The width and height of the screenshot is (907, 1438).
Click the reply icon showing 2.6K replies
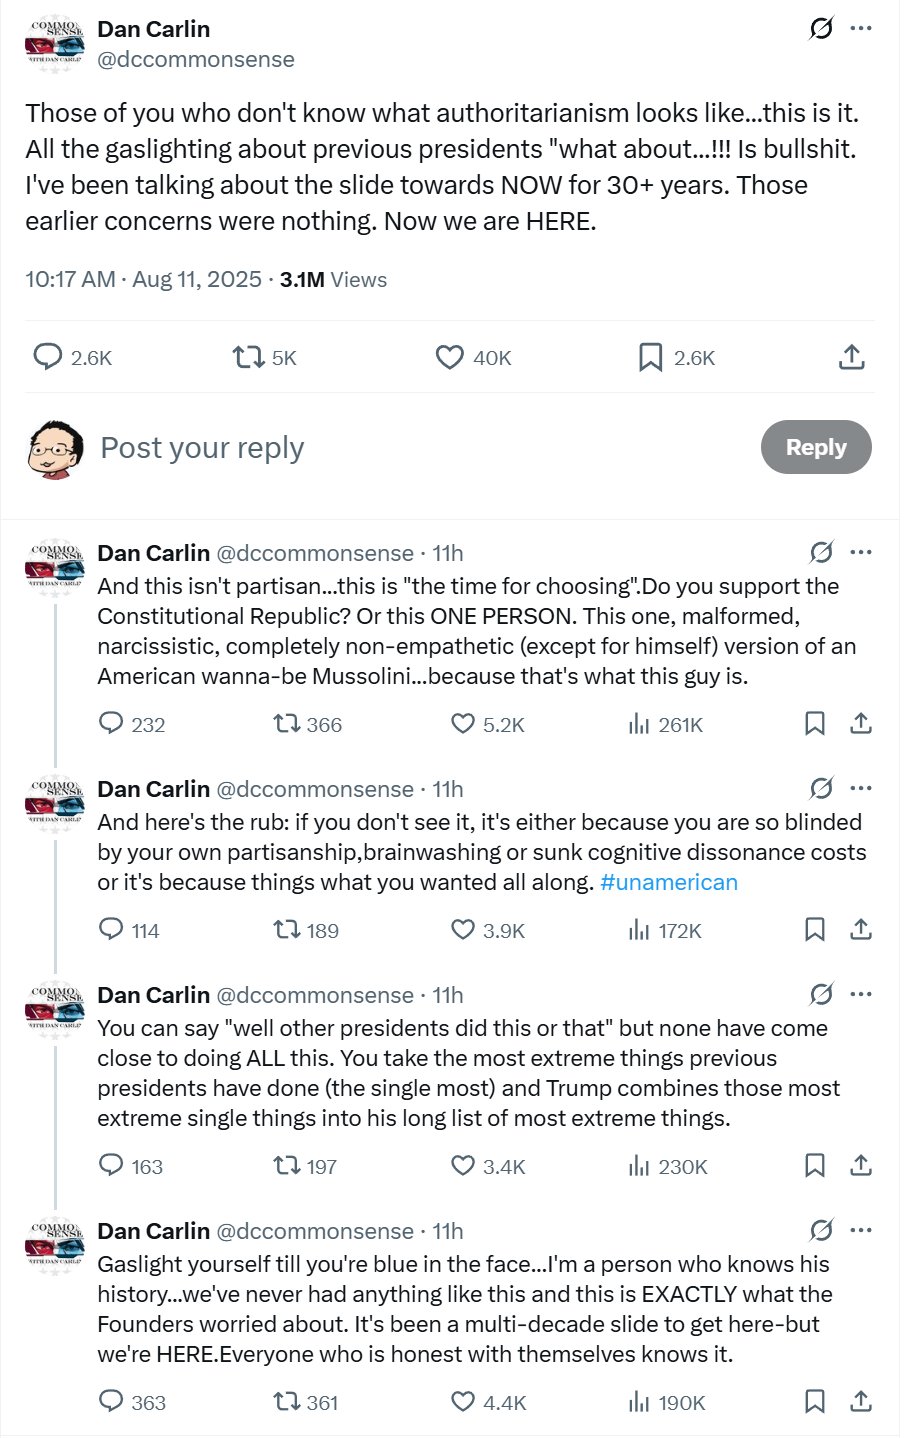(48, 357)
